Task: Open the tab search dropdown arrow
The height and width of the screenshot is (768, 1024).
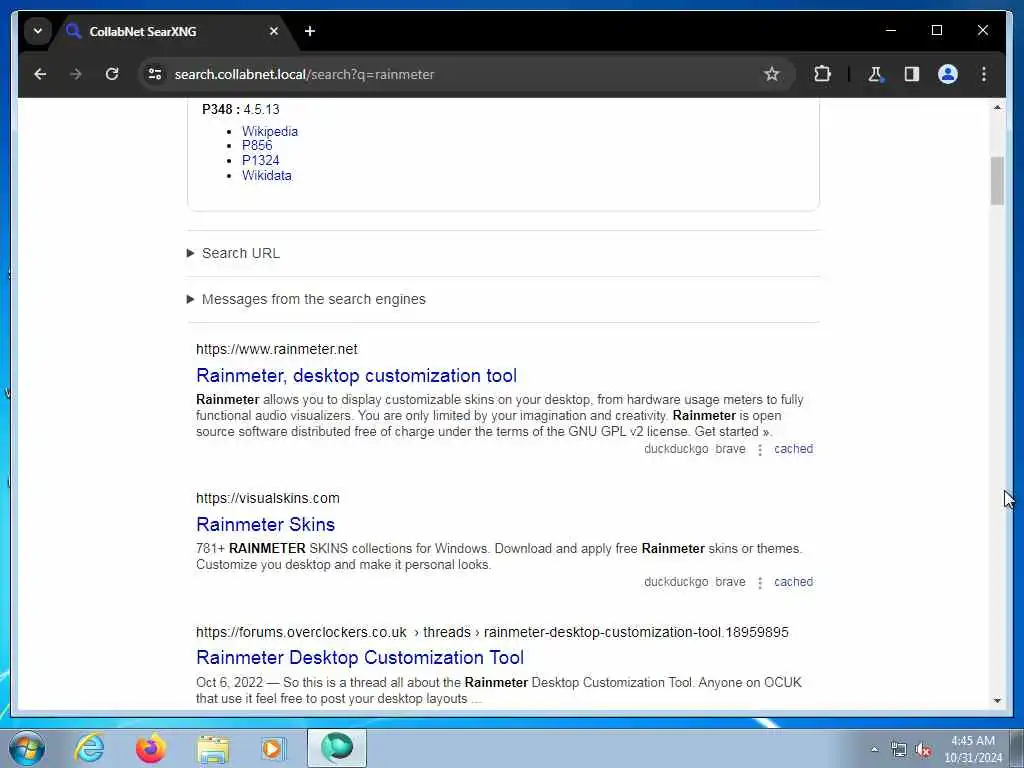Action: click(38, 31)
